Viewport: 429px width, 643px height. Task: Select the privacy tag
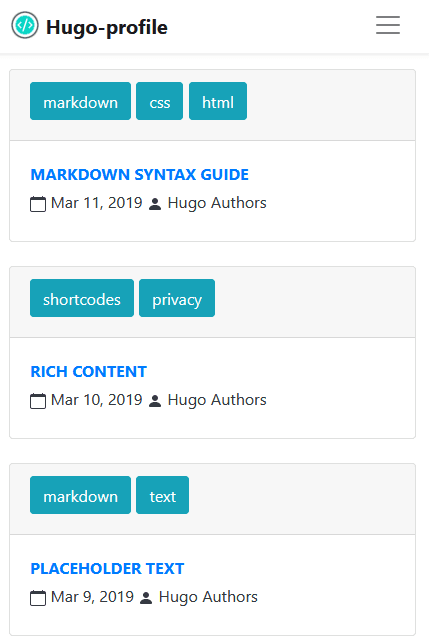177,298
